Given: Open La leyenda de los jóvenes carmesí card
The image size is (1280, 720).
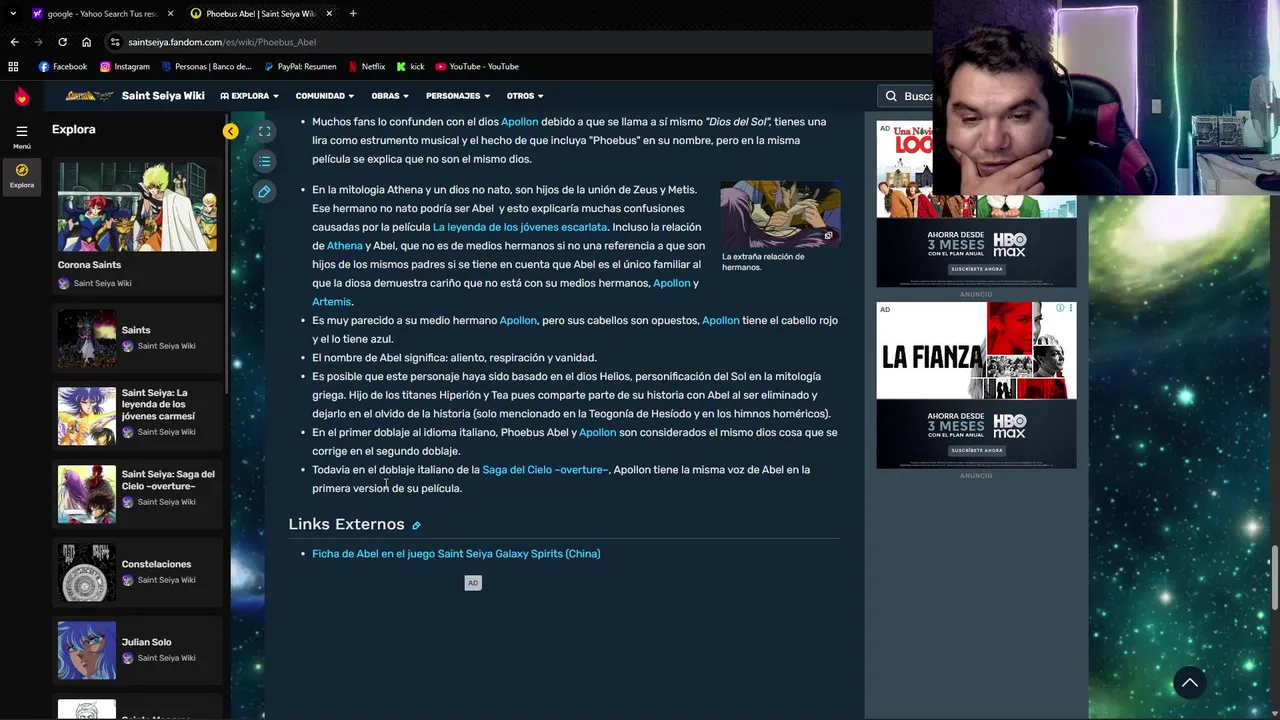Looking at the screenshot, I should [x=137, y=415].
